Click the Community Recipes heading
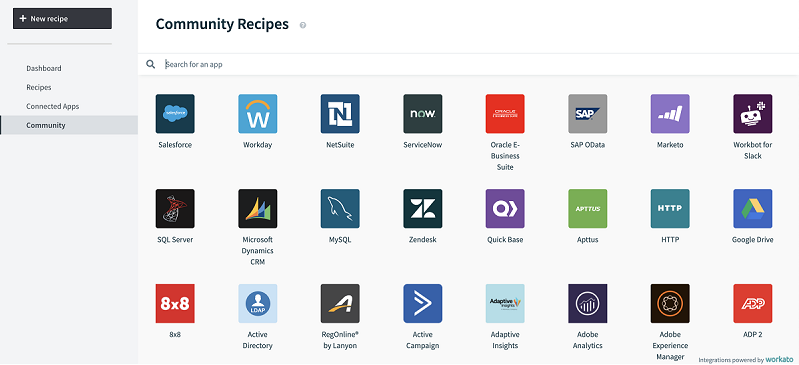The height and width of the screenshot is (365, 799). tap(222, 24)
